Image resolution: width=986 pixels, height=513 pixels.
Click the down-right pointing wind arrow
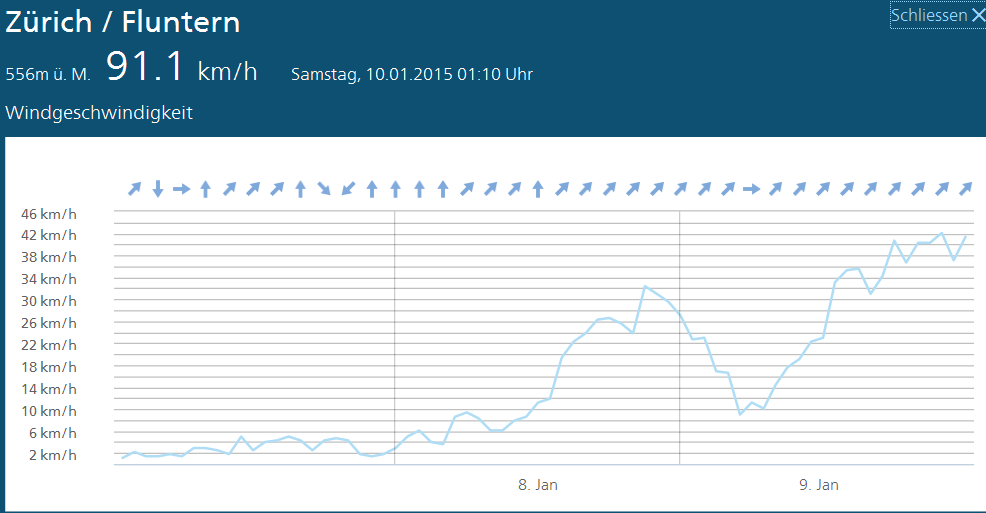point(324,189)
